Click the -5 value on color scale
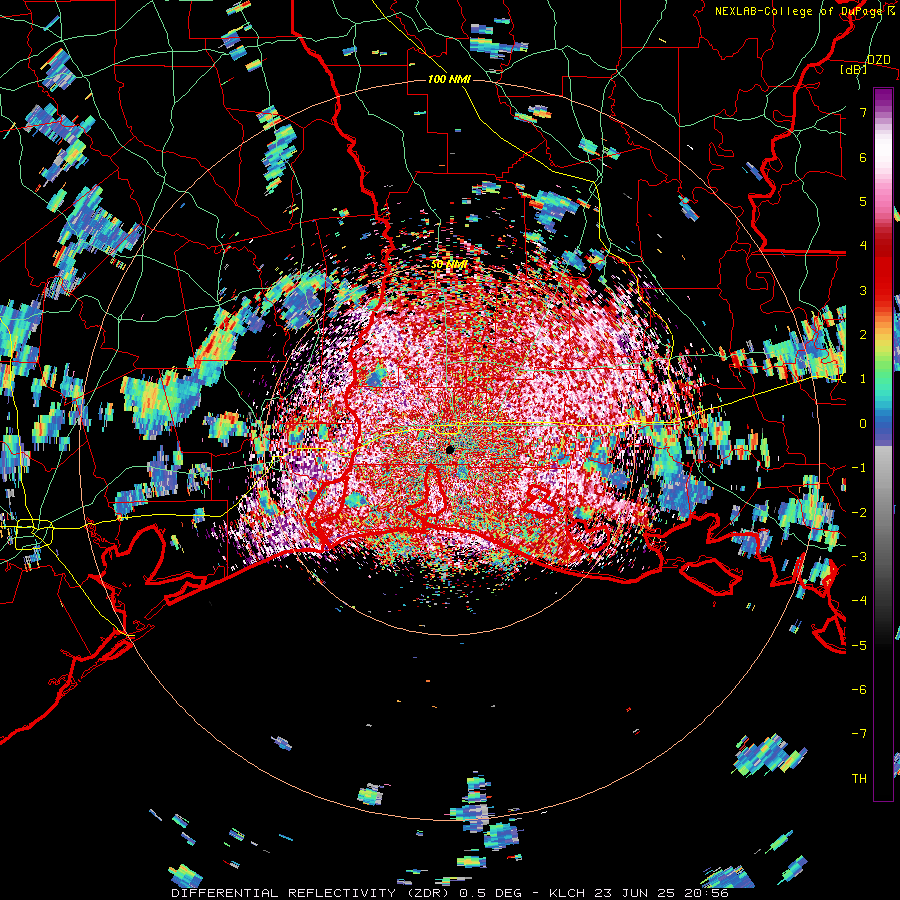900x900 pixels. point(859,646)
